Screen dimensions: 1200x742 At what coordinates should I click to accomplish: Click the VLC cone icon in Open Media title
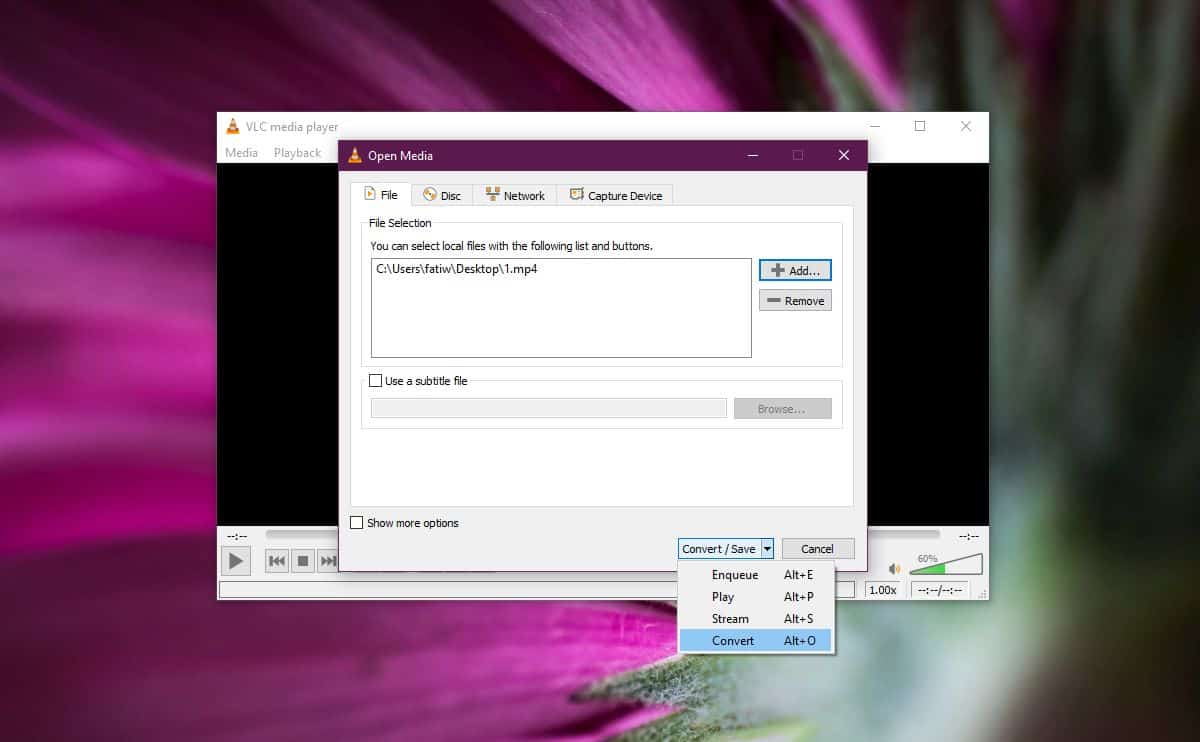(355, 155)
